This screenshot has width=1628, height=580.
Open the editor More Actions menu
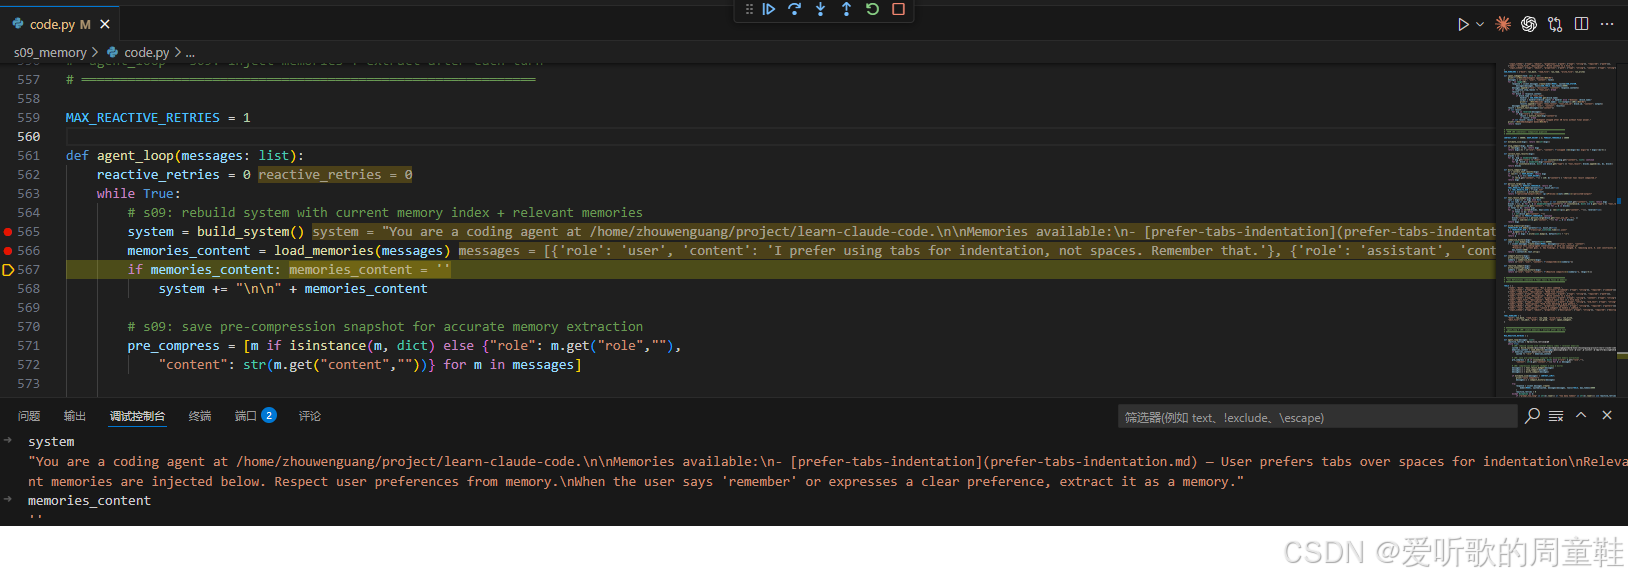tap(1607, 24)
